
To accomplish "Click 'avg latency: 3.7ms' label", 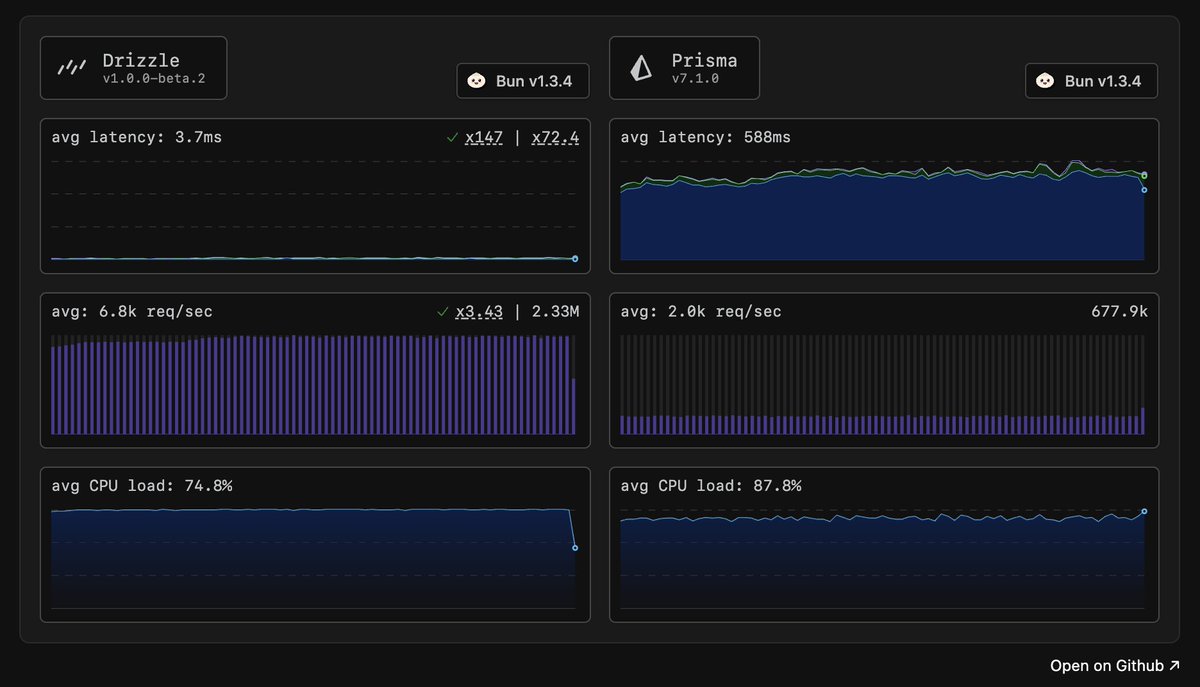I will point(137,138).
